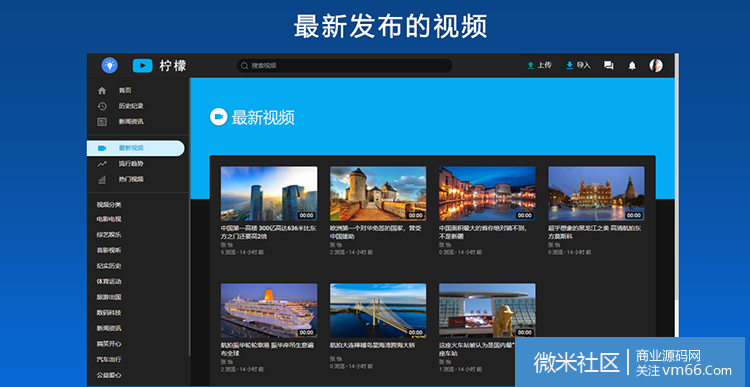Viewport: 750px width, 387px height.
Task: Open 热门视频 with the bar-chart icon
Action: click(x=136, y=179)
